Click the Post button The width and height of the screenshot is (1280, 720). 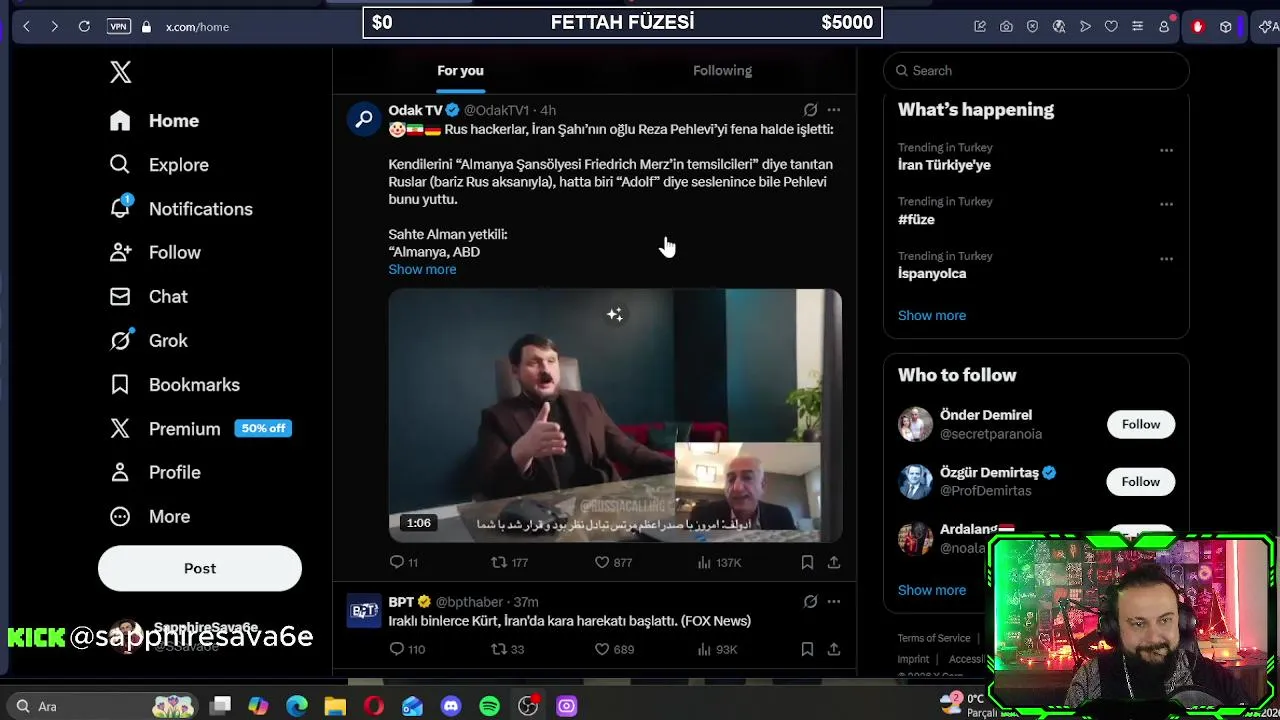click(200, 568)
